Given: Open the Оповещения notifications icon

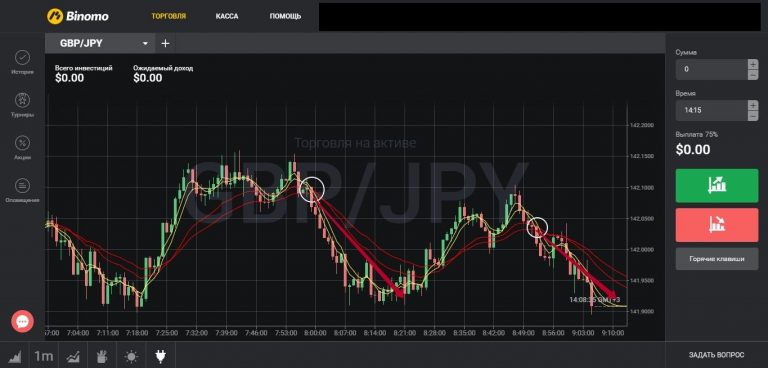Looking at the screenshot, I should point(22,186).
